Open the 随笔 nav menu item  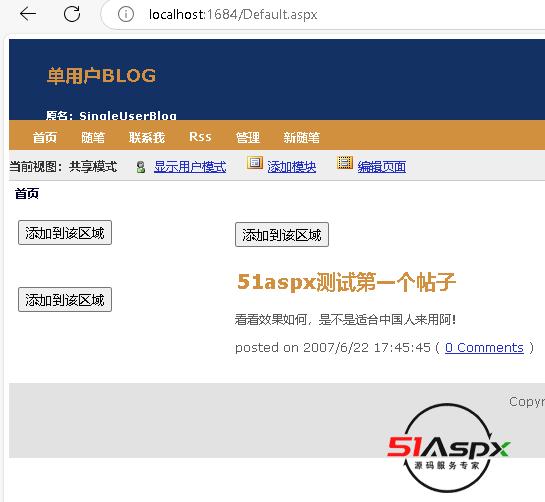pyautogui.click(x=93, y=137)
